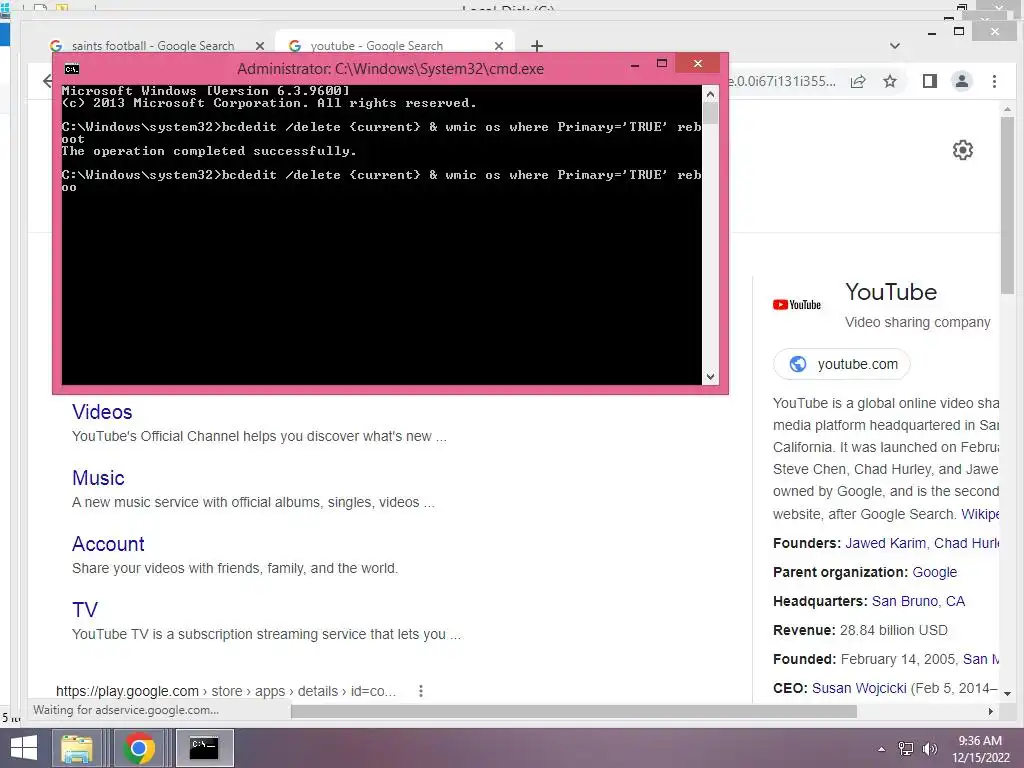This screenshot has height=768, width=1024.
Task: Click the YouTube logo in knowledge panel
Action: 797,304
